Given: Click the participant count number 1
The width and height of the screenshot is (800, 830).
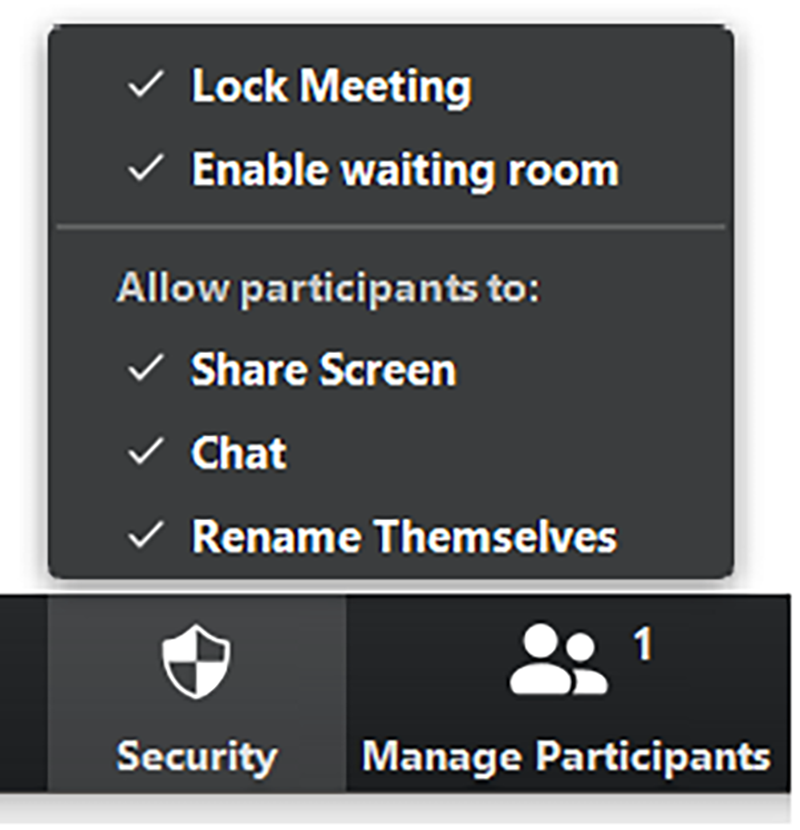Looking at the screenshot, I should point(642,645).
